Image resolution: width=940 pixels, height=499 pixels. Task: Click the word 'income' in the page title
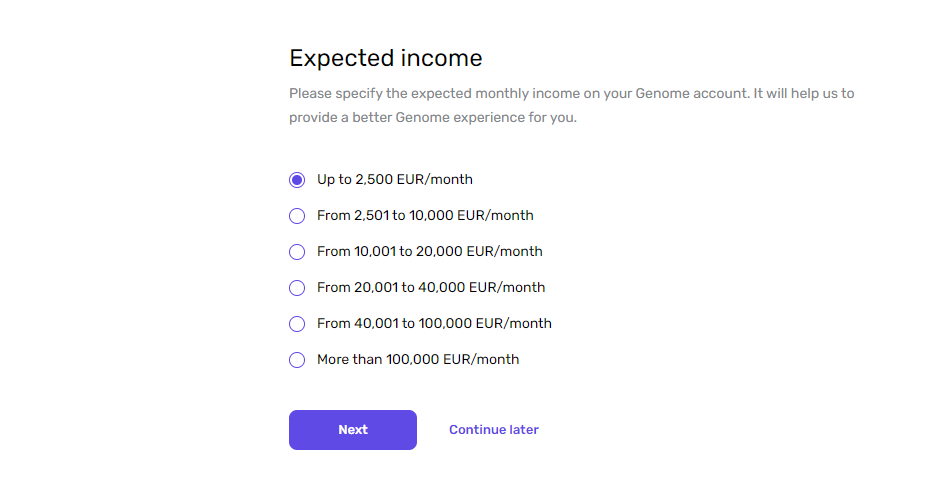click(x=441, y=58)
